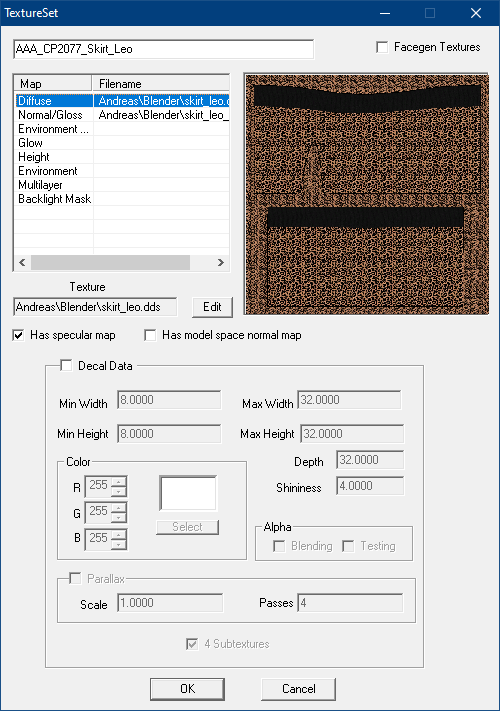Click the R color value field

pyautogui.click(x=98, y=486)
